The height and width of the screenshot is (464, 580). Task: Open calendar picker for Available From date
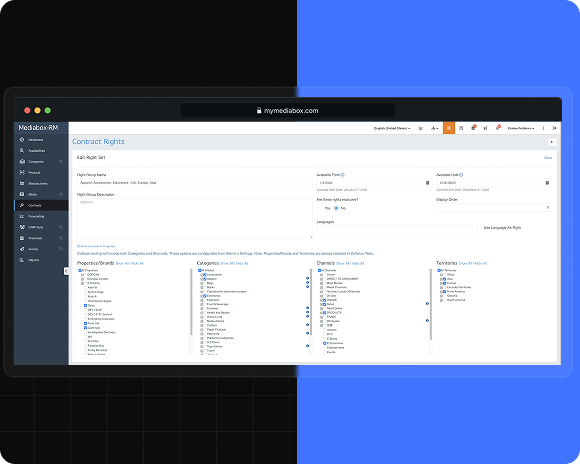point(428,182)
